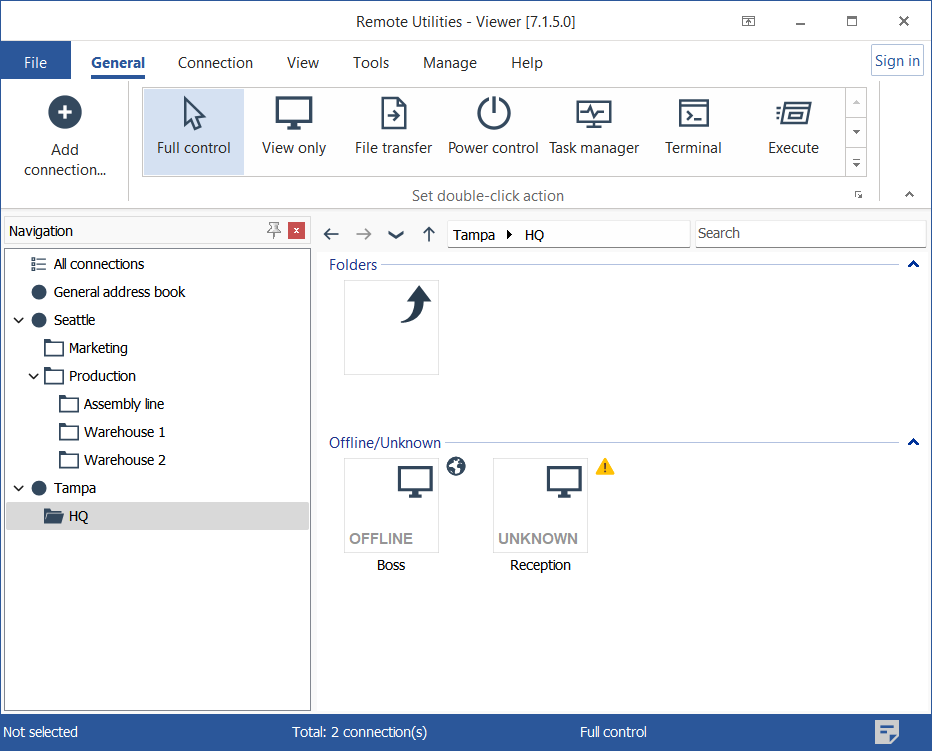Select the HQ folder in the tree

click(158, 516)
